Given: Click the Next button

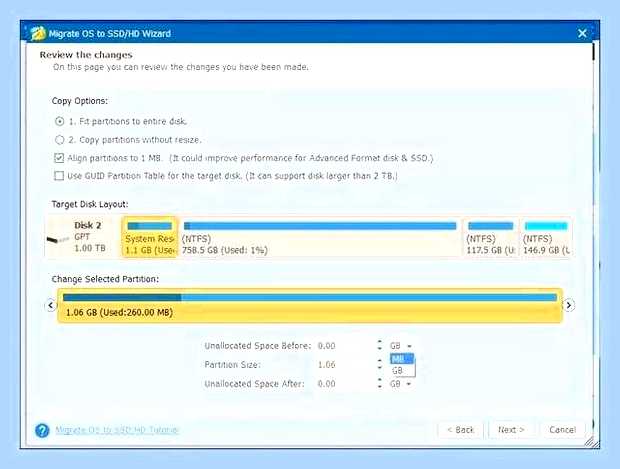Looking at the screenshot, I should tap(511, 430).
